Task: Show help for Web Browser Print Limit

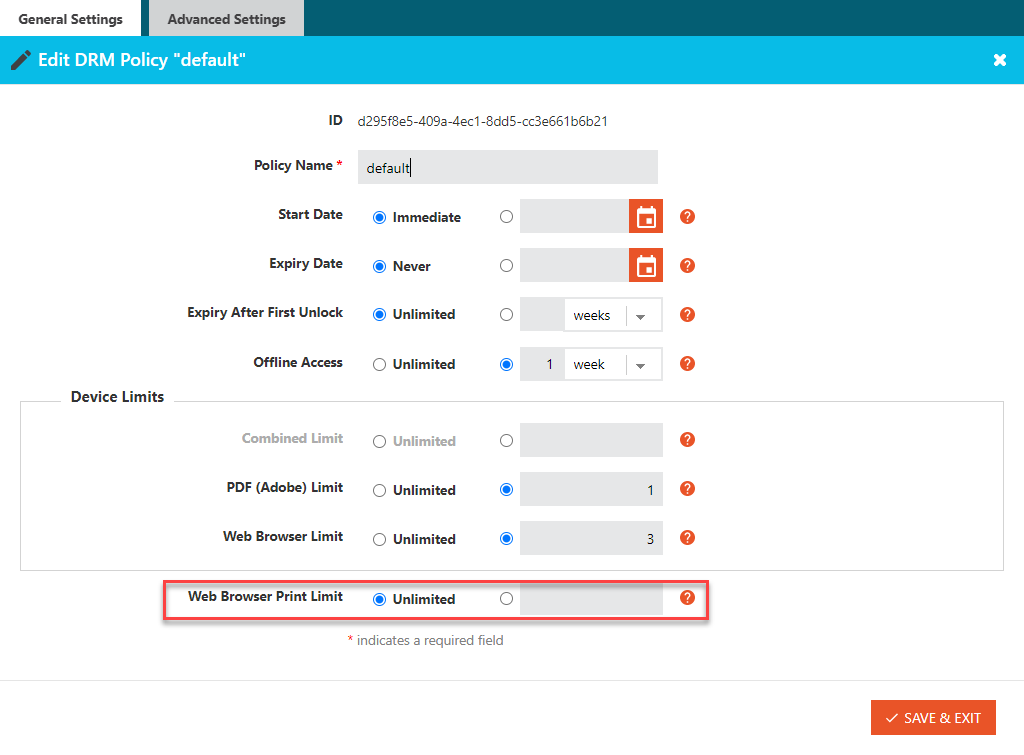Action: click(687, 598)
